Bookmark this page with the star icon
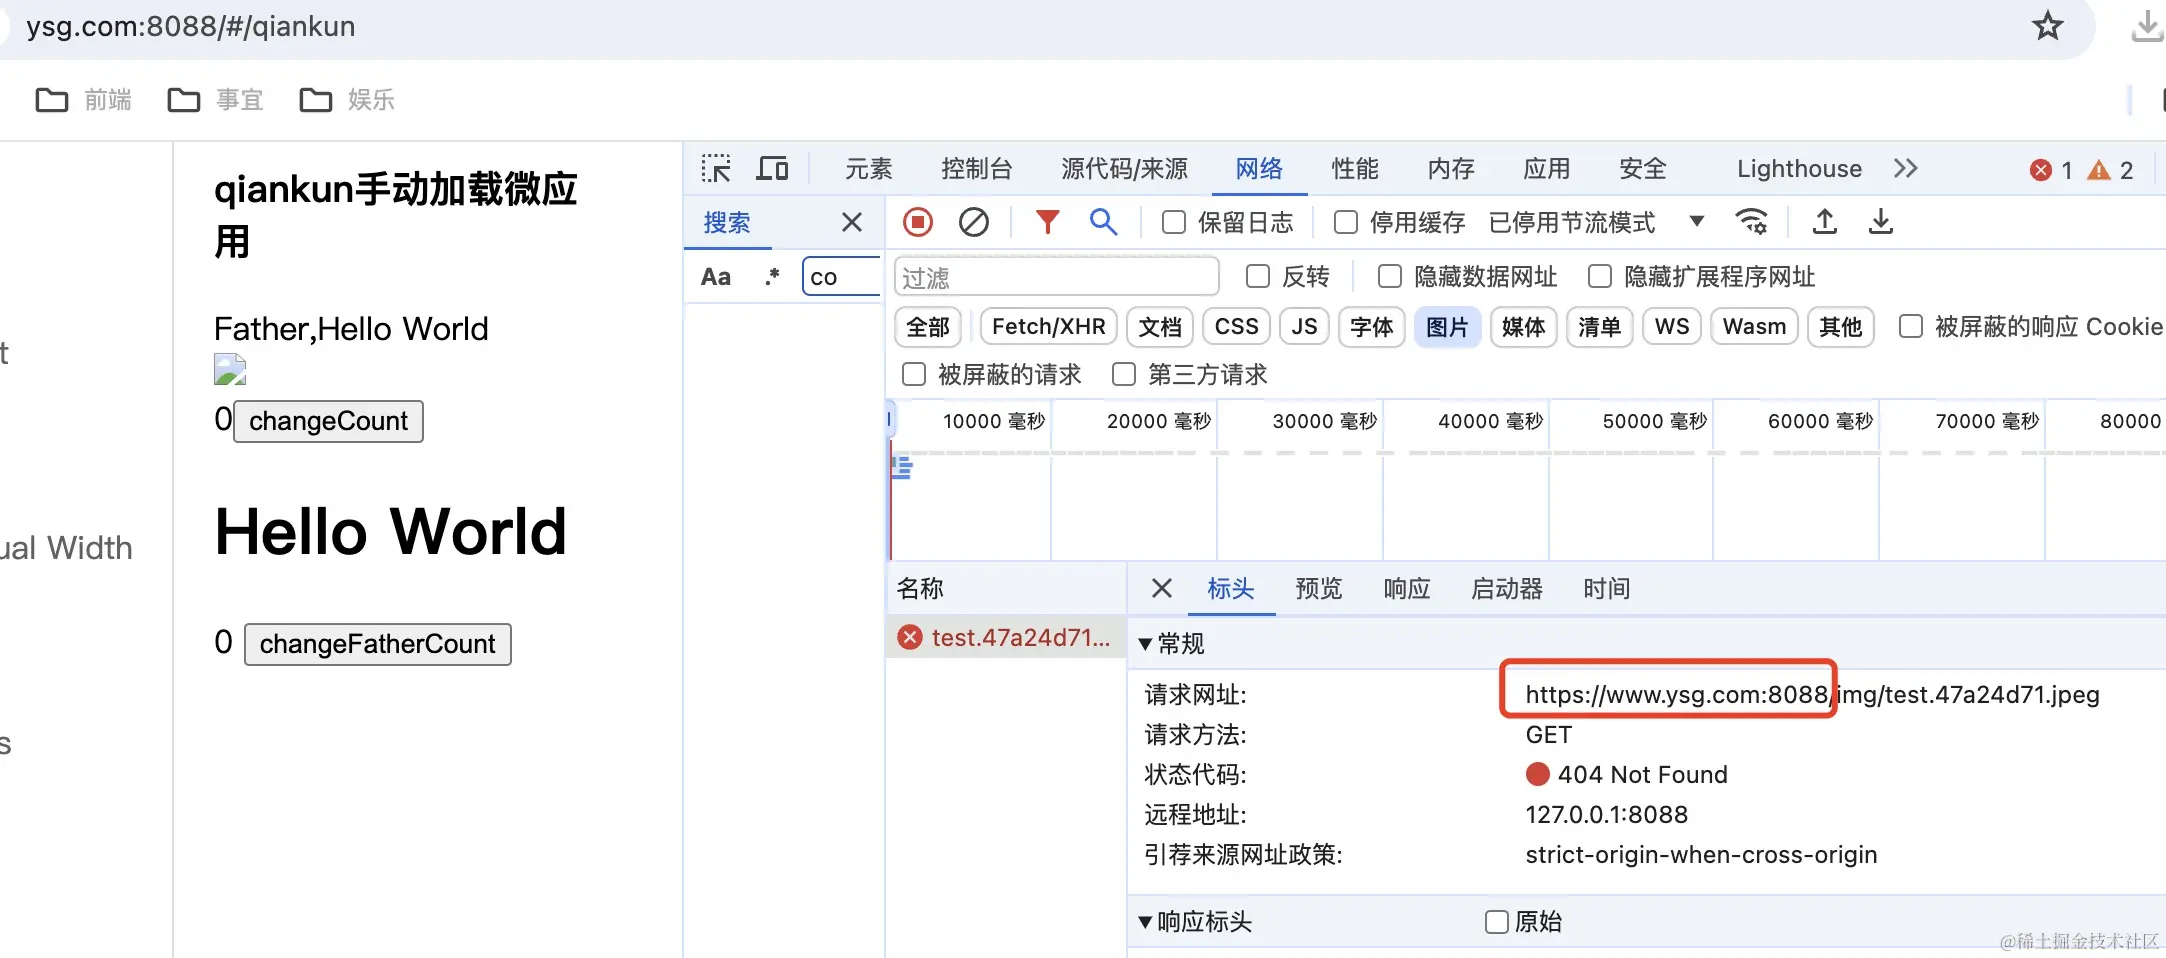 (2047, 26)
